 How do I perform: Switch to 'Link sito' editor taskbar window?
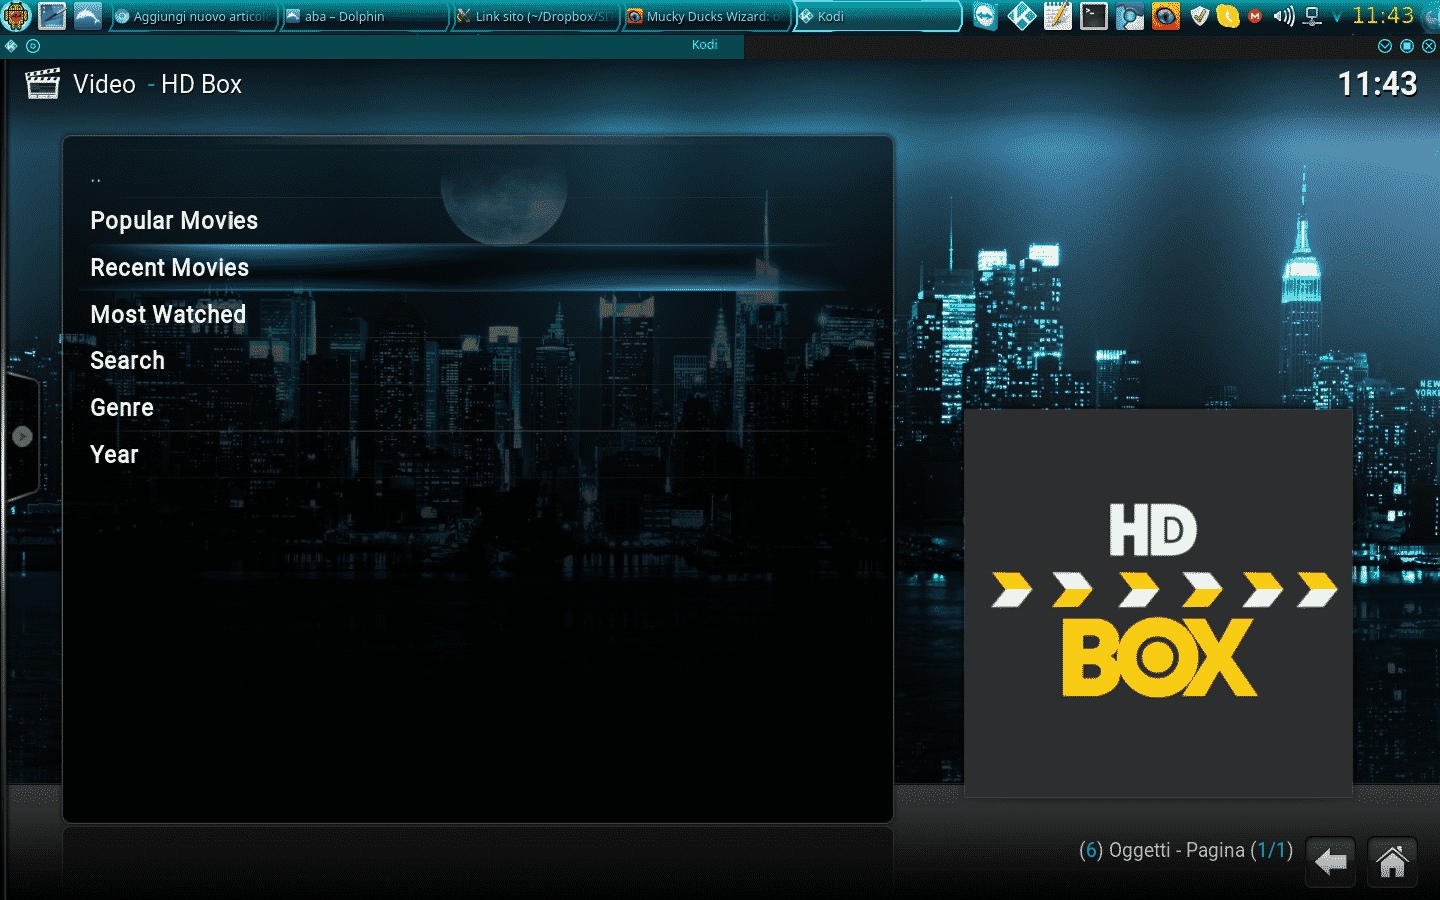click(535, 16)
